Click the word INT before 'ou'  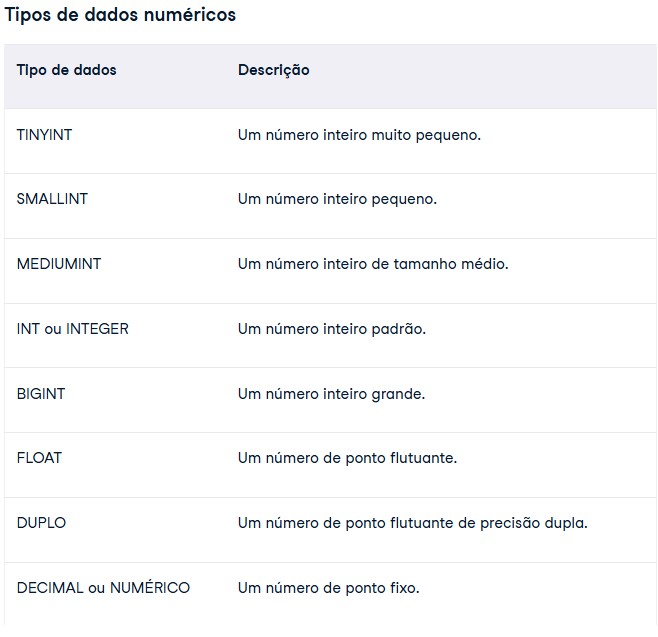[28, 328]
